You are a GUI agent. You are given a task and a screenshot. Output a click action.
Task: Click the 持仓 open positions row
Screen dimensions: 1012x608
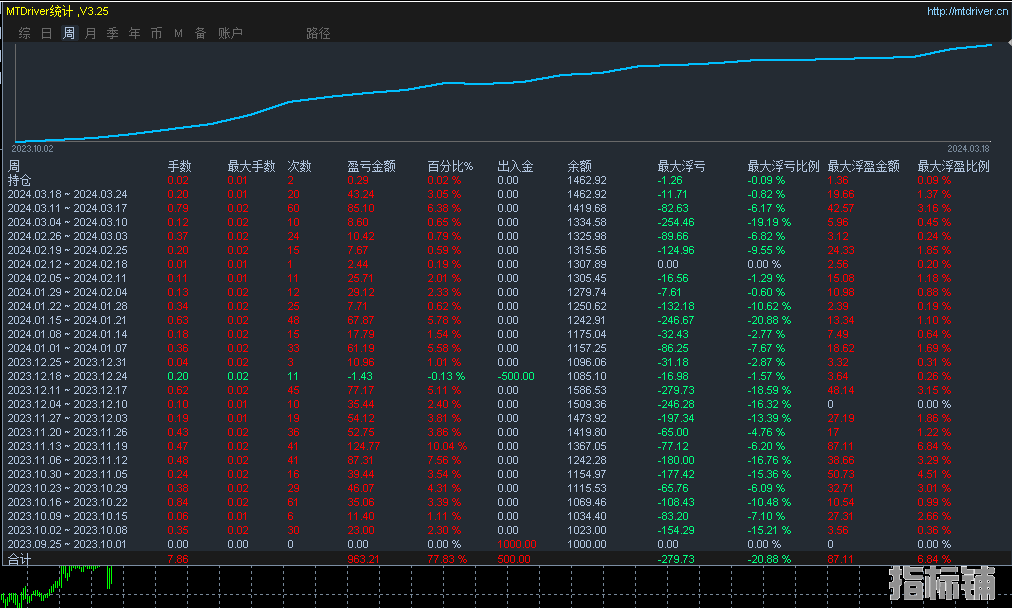(x=20, y=180)
